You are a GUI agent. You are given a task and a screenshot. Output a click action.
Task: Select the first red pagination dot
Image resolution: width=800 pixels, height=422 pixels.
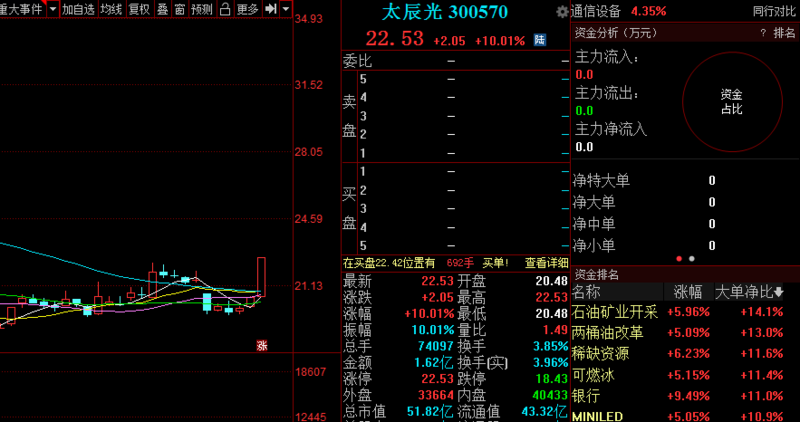[679, 259]
